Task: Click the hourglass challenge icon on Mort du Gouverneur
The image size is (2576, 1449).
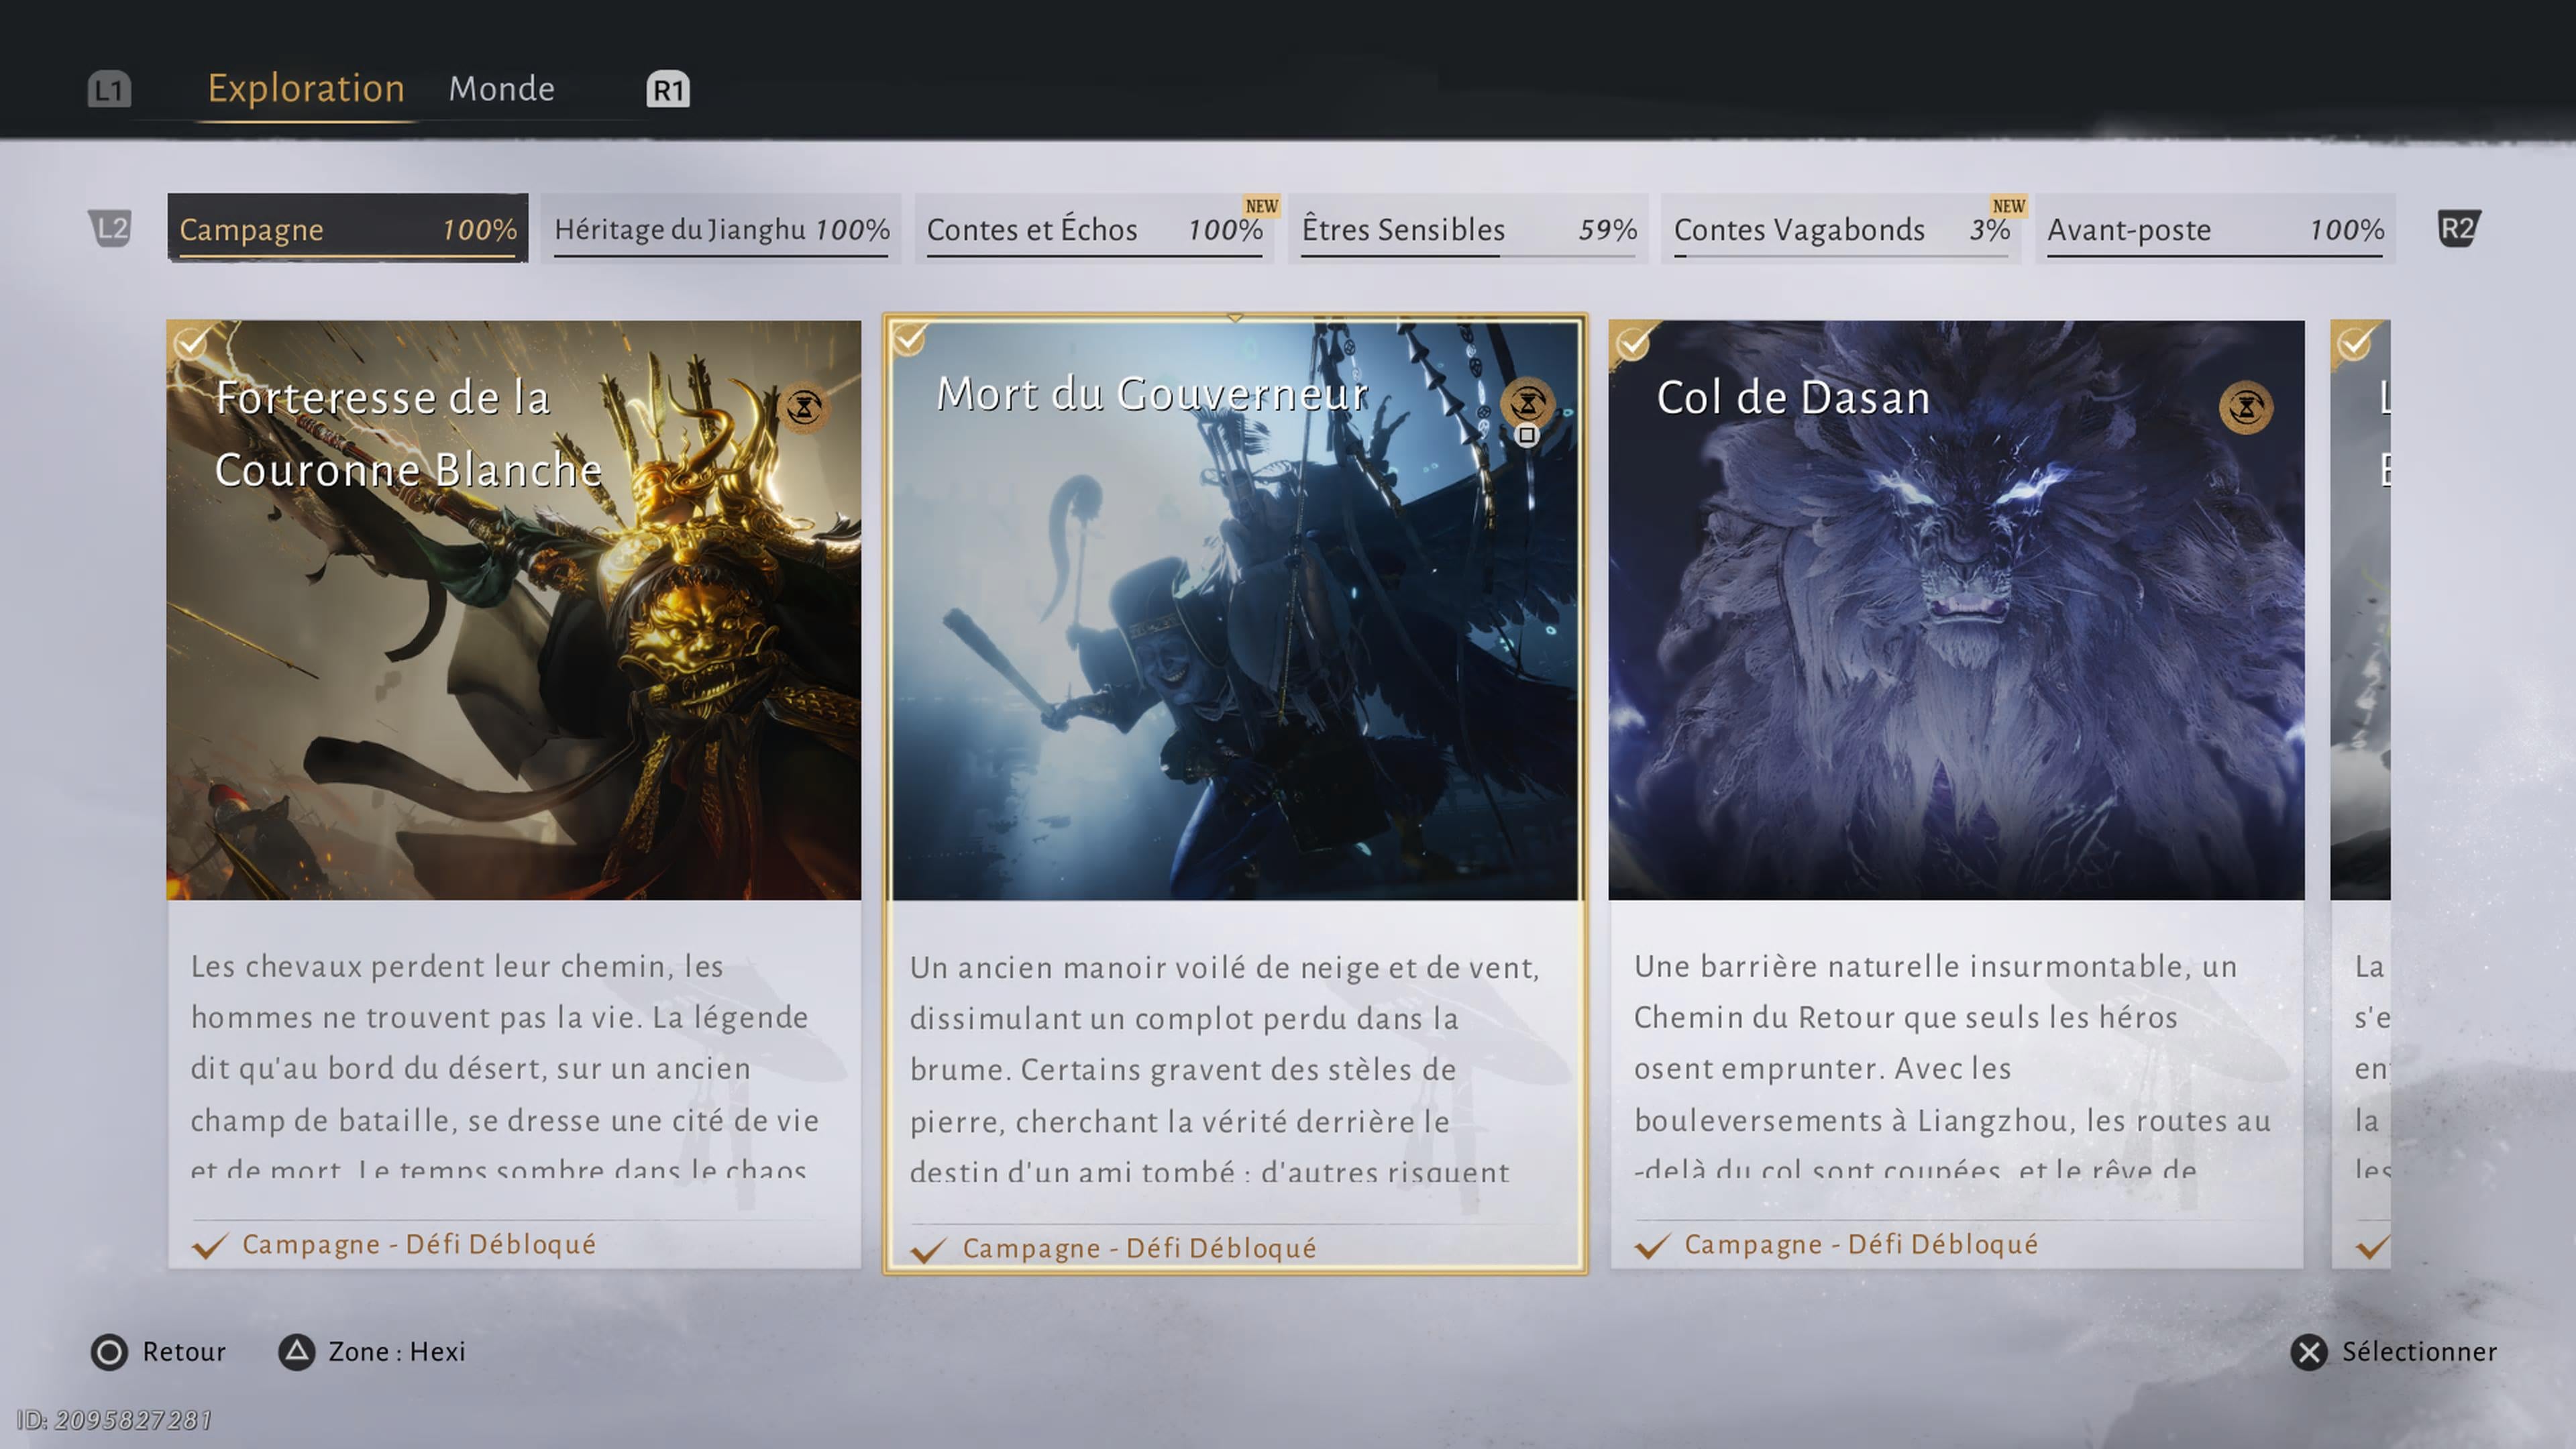Action: point(1527,404)
